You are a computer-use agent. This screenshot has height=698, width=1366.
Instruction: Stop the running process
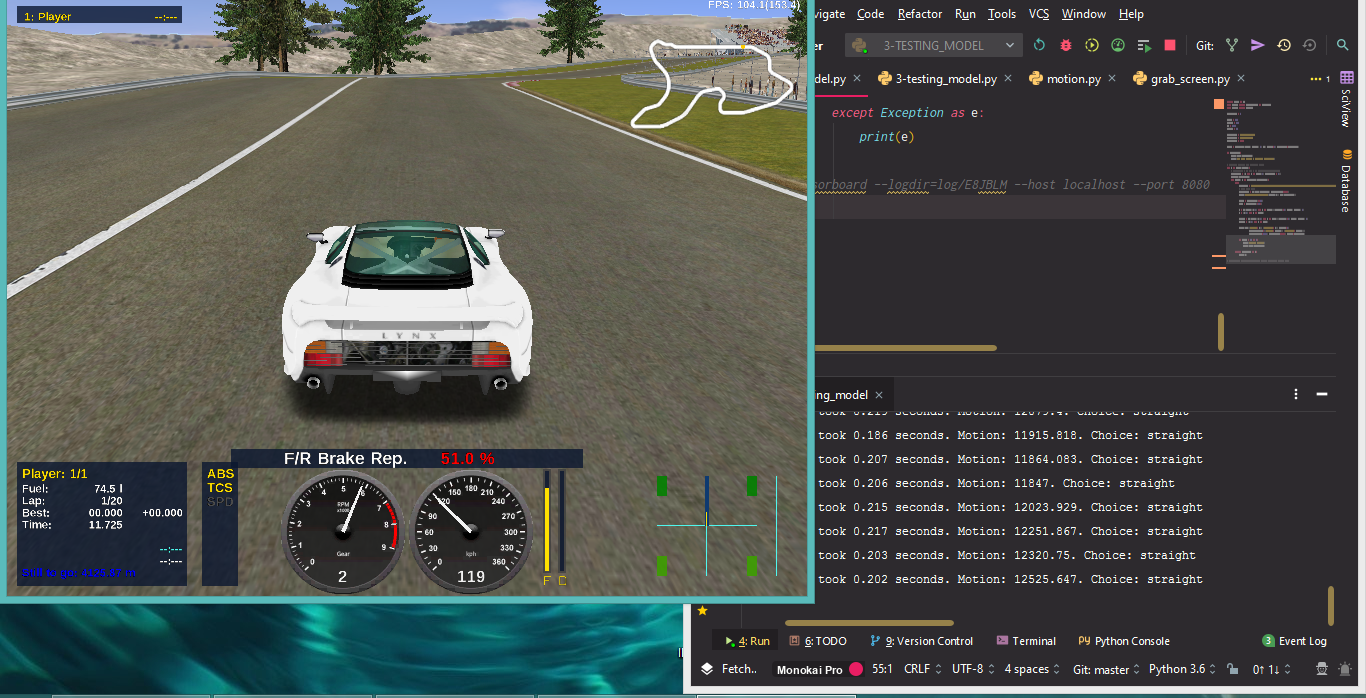pyautogui.click(x=1169, y=45)
